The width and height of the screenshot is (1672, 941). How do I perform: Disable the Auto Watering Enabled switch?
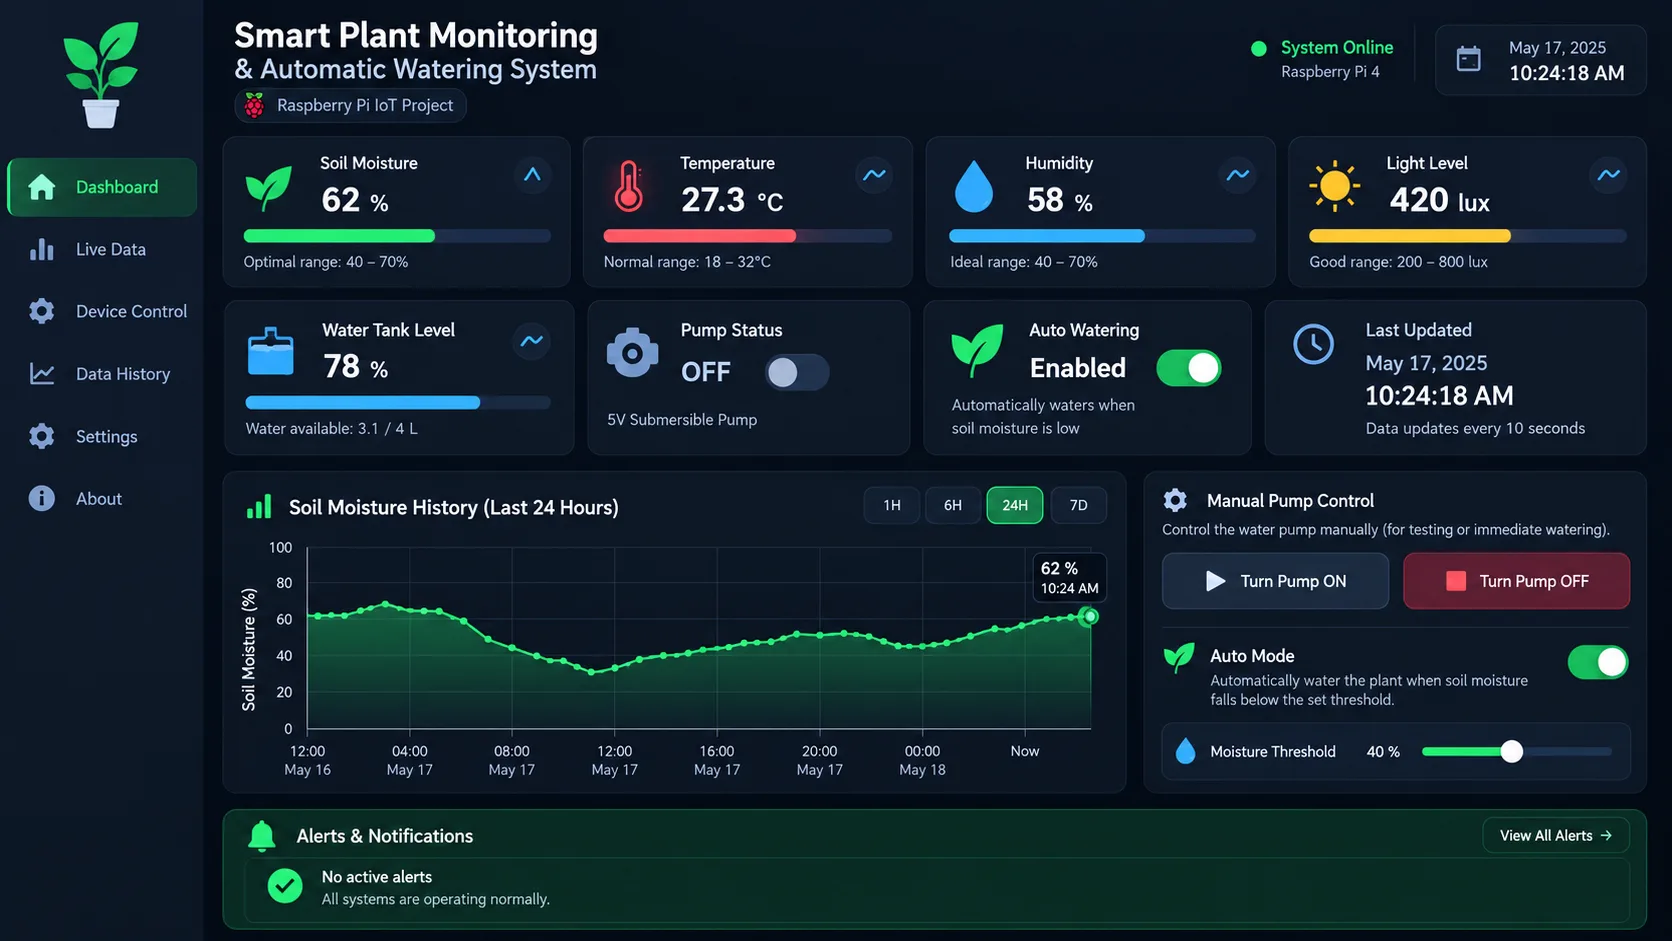tap(1189, 368)
